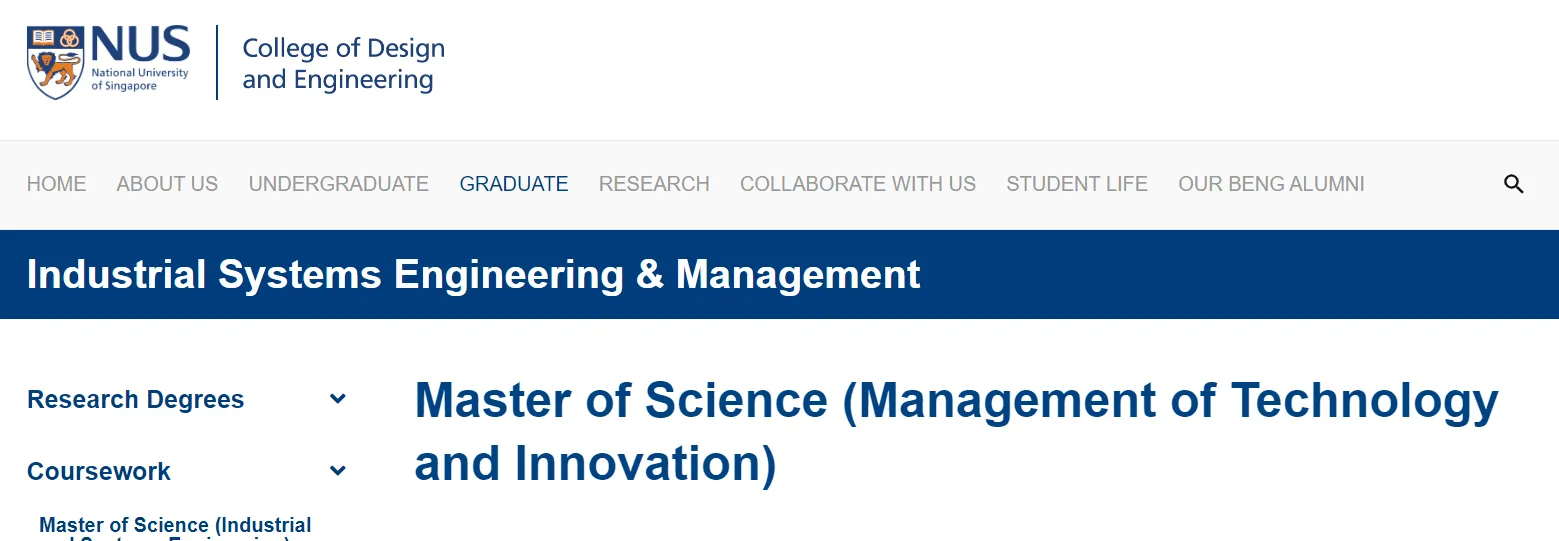Image resolution: width=1559 pixels, height=541 pixels.
Task: Open the search magnifier icon
Action: [1514, 184]
